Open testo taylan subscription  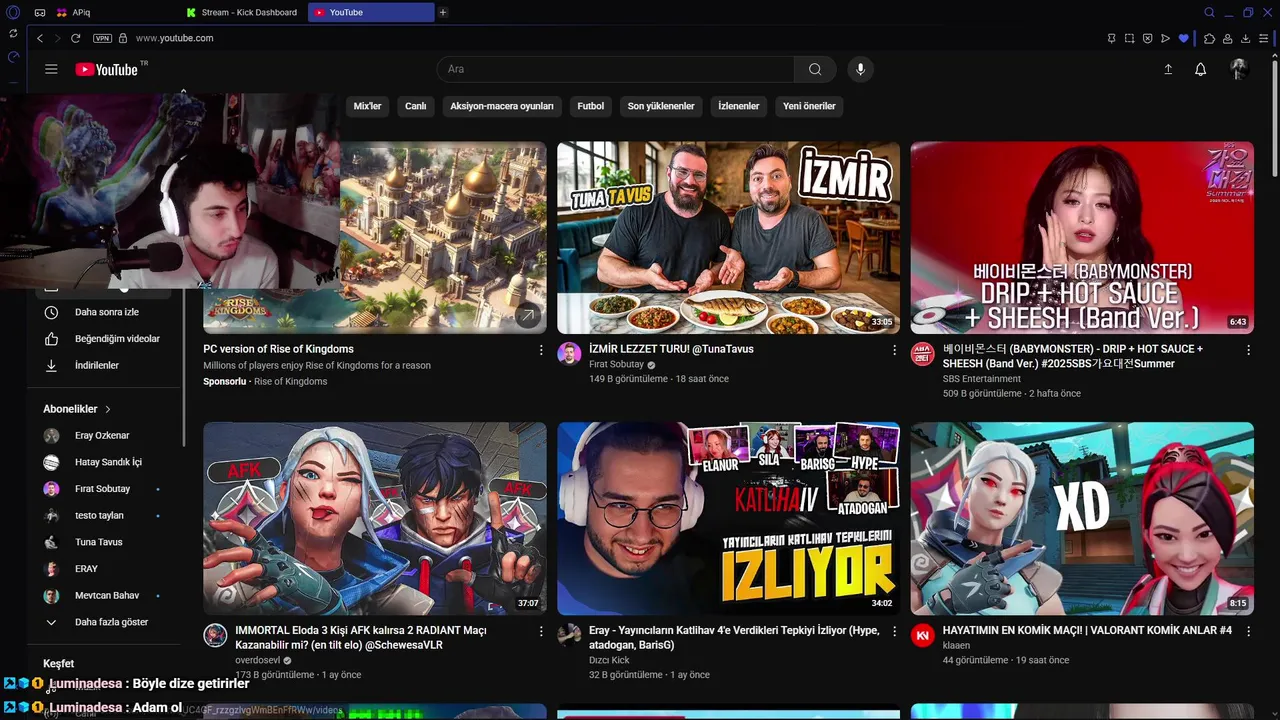(106, 516)
